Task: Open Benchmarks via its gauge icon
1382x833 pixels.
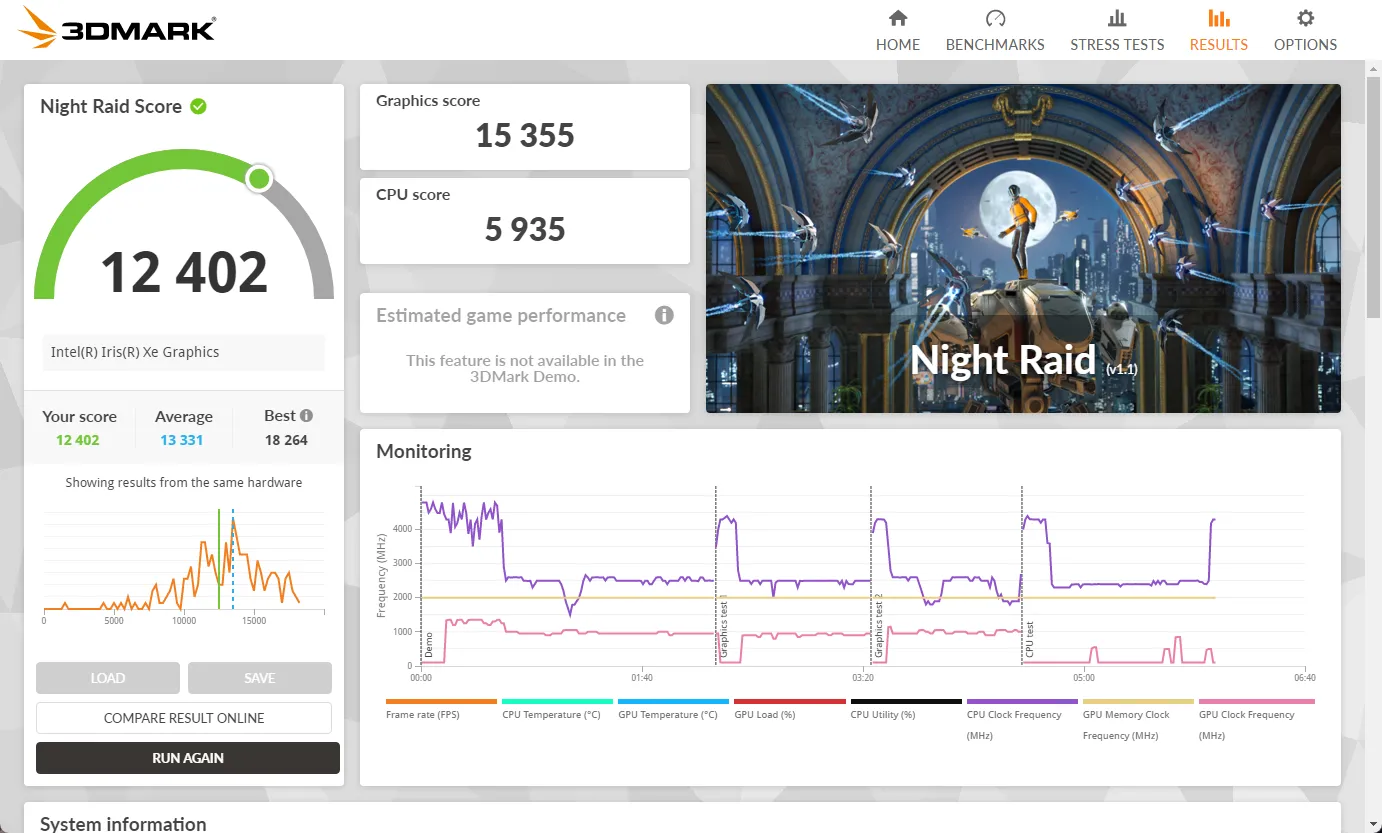Action: (x=994, y=17)
